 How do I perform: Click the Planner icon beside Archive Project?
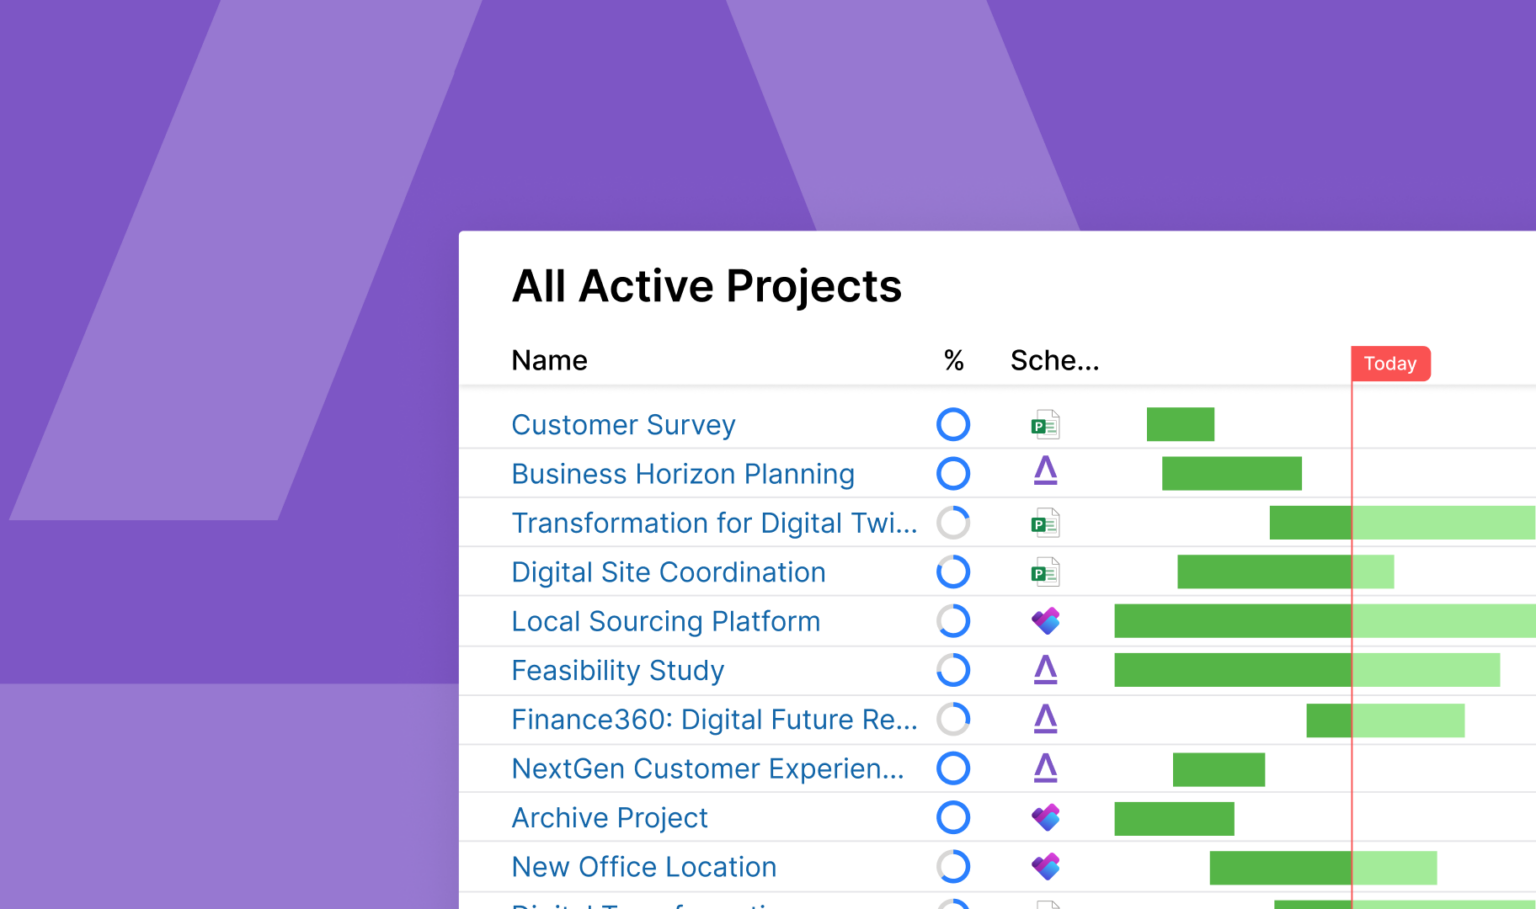[x=1045, y=817]
